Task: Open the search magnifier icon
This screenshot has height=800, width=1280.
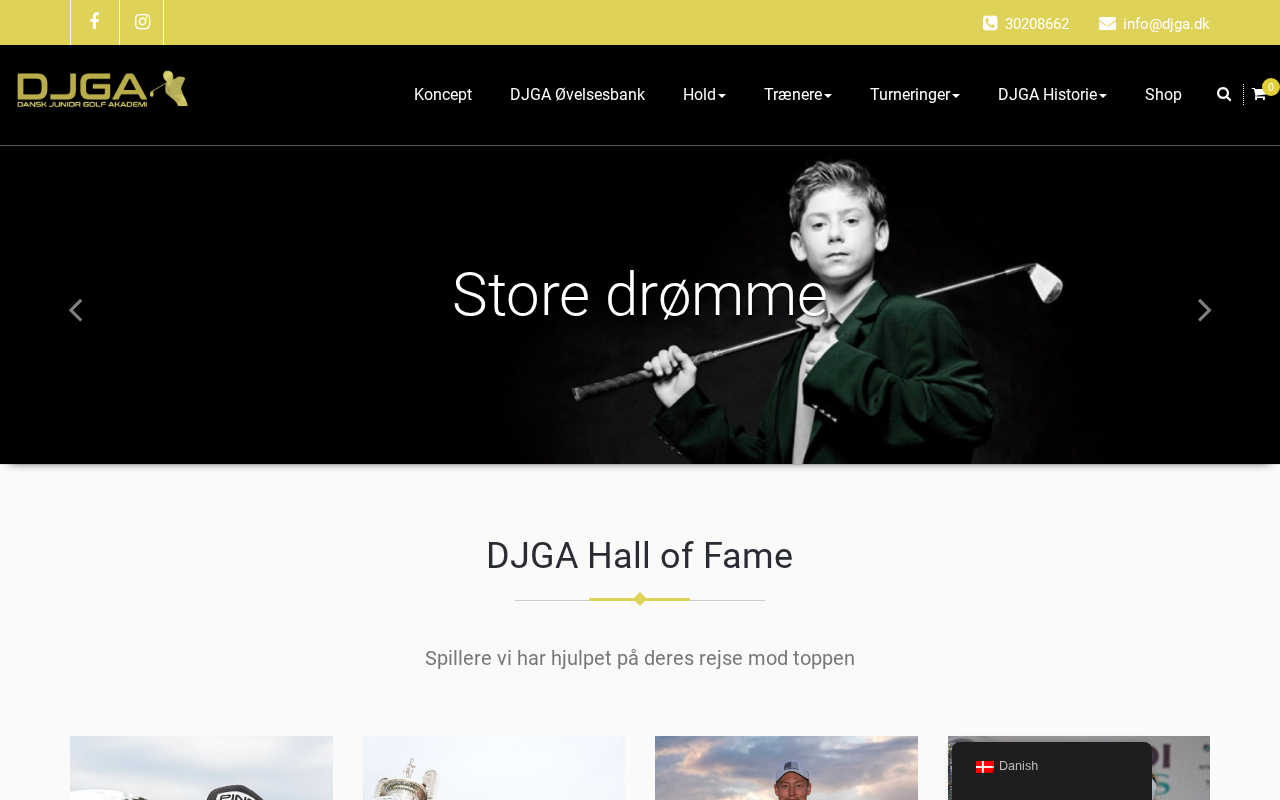Action: pyautogui.click(x=1224, y=94)
